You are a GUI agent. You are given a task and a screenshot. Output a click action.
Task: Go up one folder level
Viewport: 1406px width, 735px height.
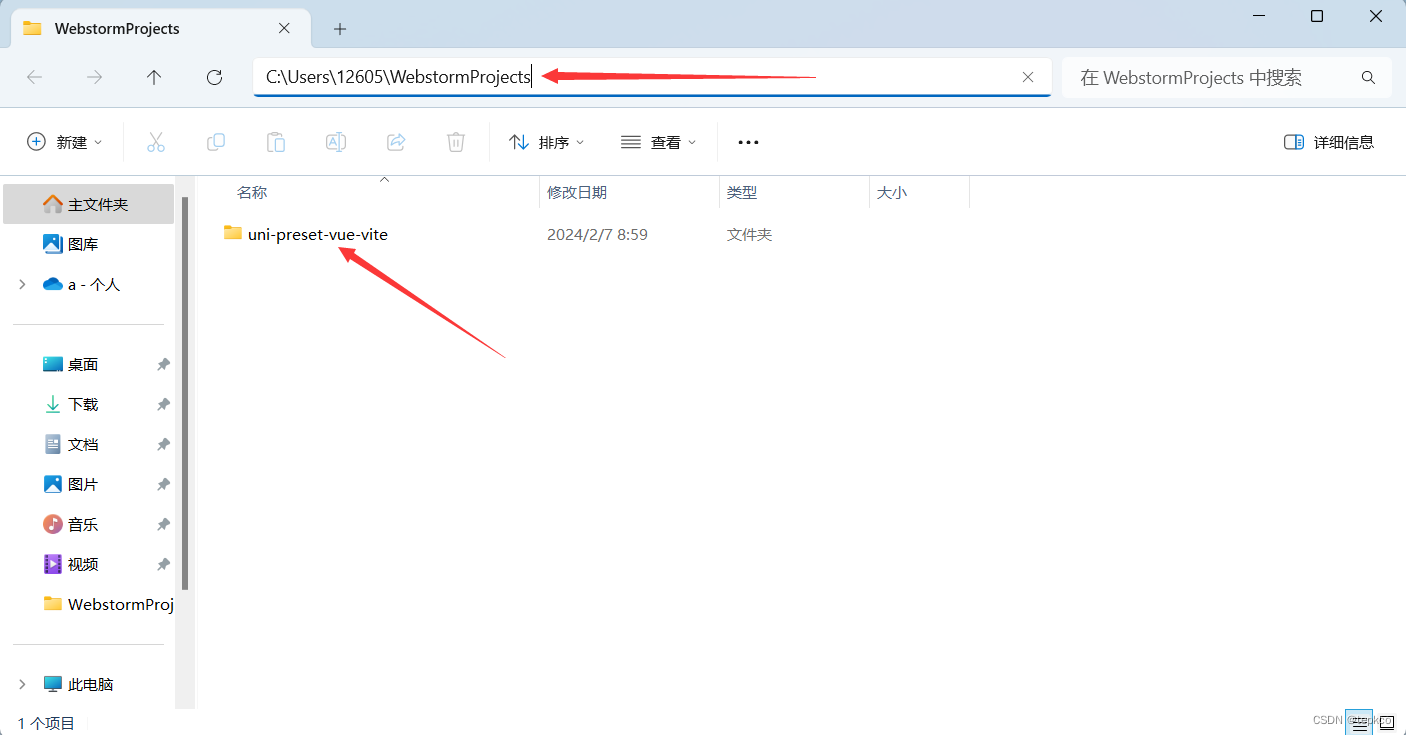point(154,77)
